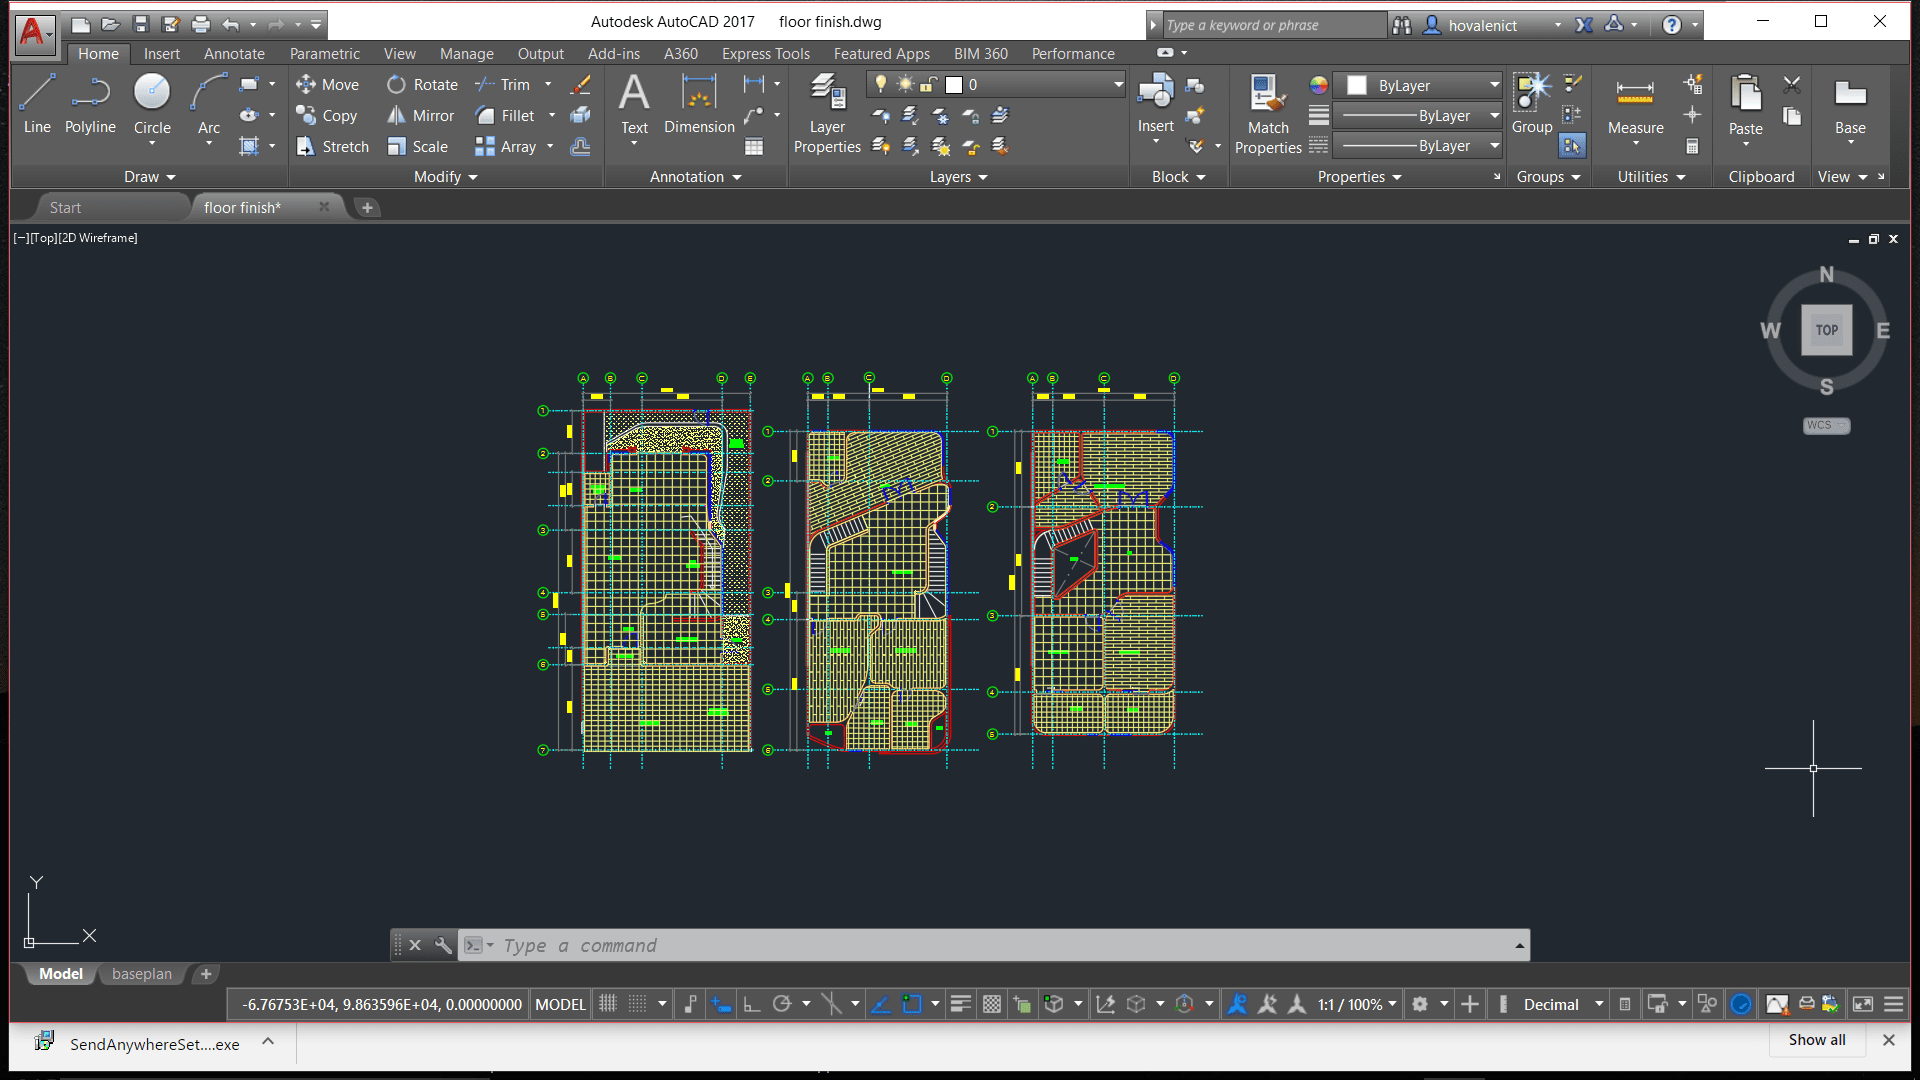This screenshot has height=1080, width=1920.
Task: Open the layer selection dropdown
Action: pos(1117,84)
